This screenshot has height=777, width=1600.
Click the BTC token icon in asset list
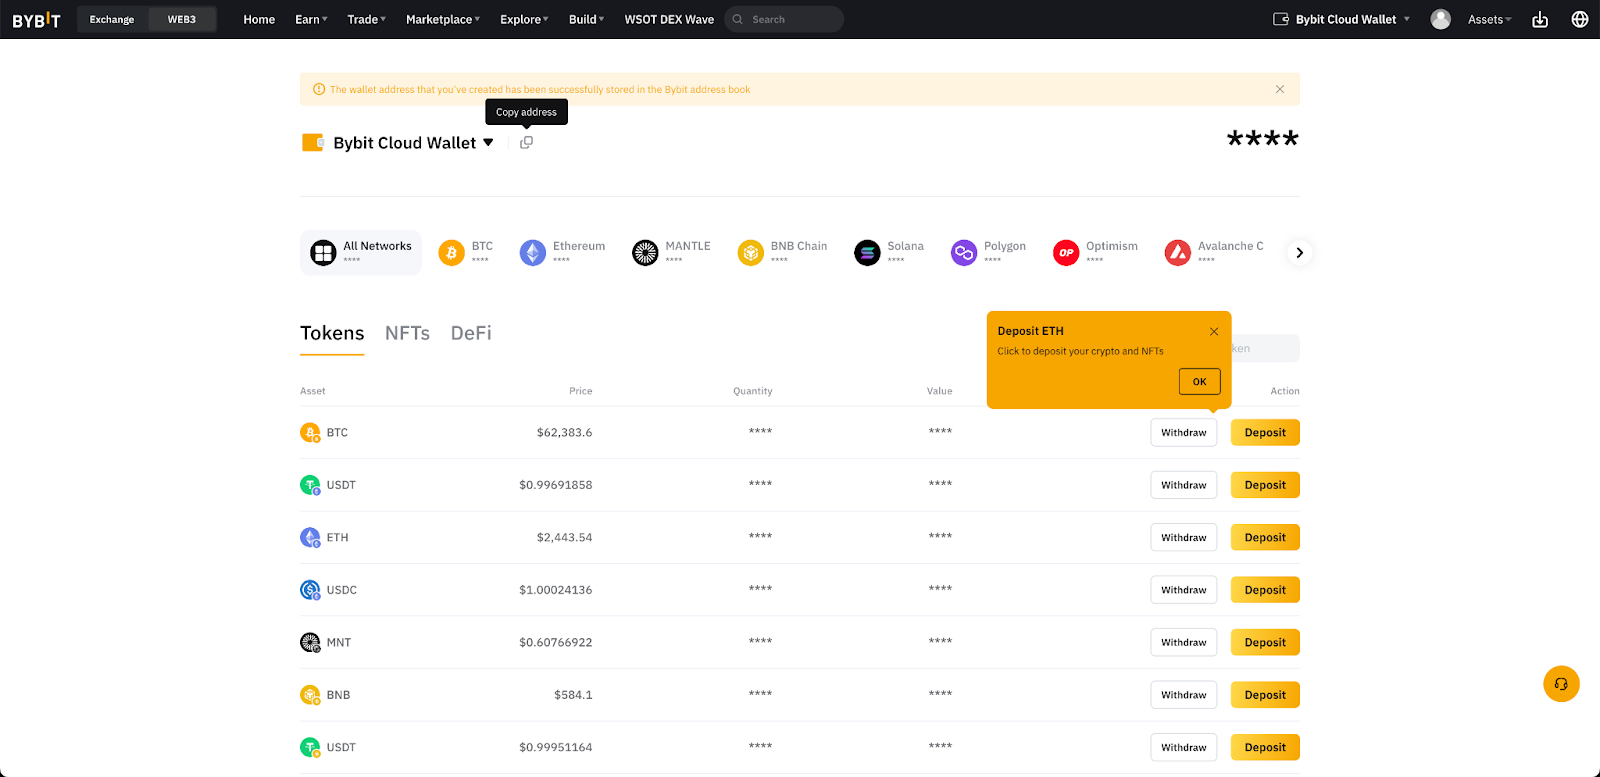(310, 433)
